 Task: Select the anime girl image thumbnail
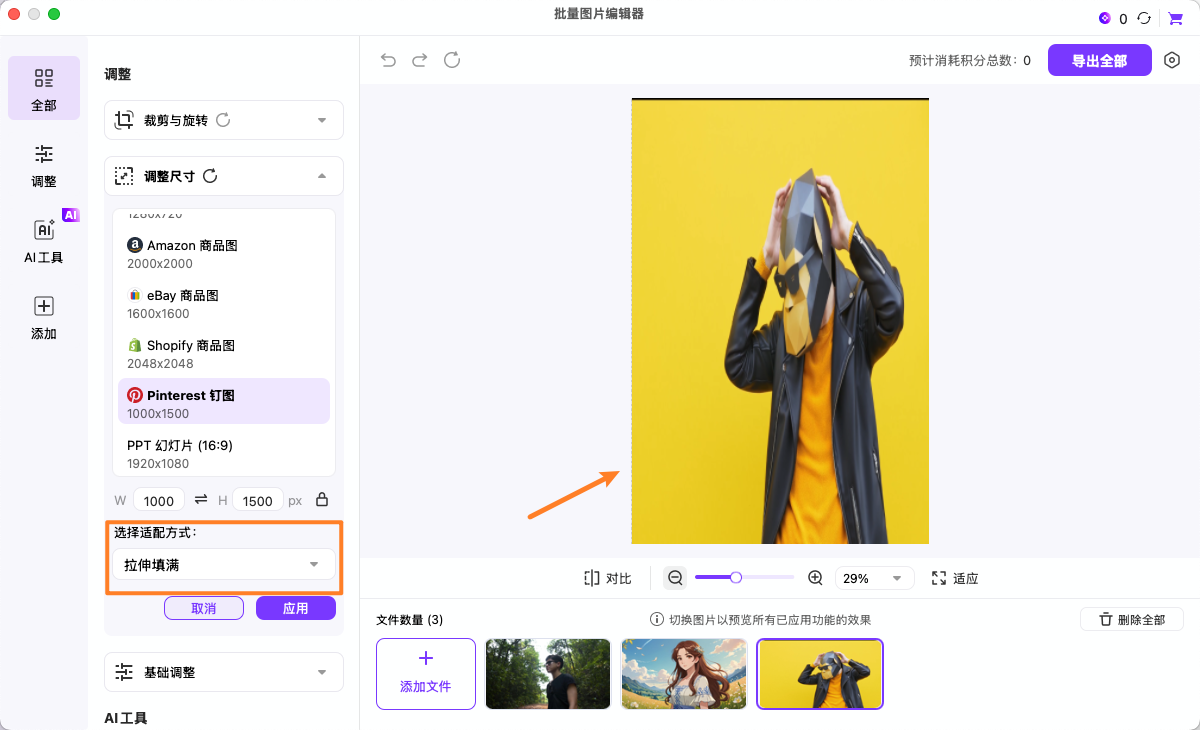click(683, 674)
